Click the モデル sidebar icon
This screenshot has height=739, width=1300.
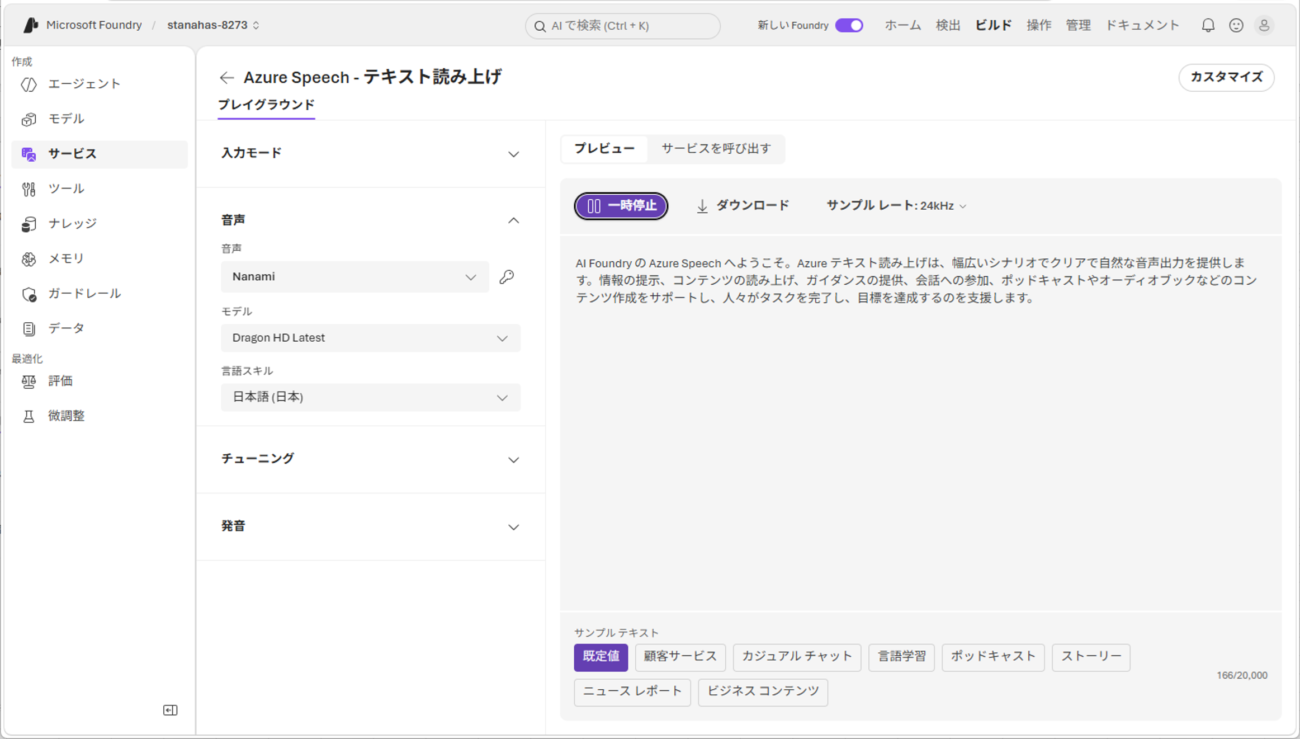click(x=29, y=119)
